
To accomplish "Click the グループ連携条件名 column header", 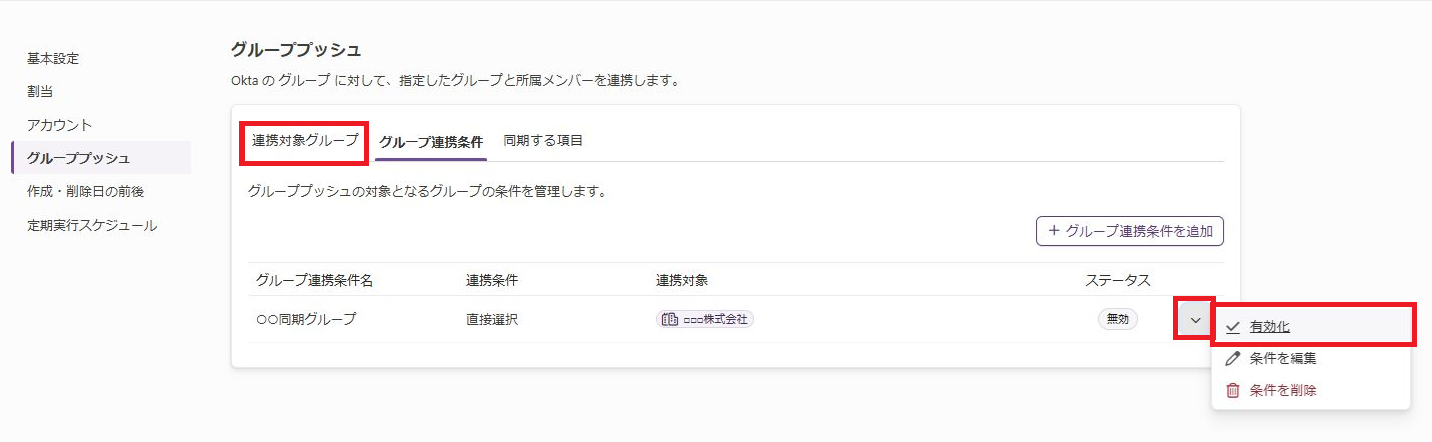I will tap(314, 280).
